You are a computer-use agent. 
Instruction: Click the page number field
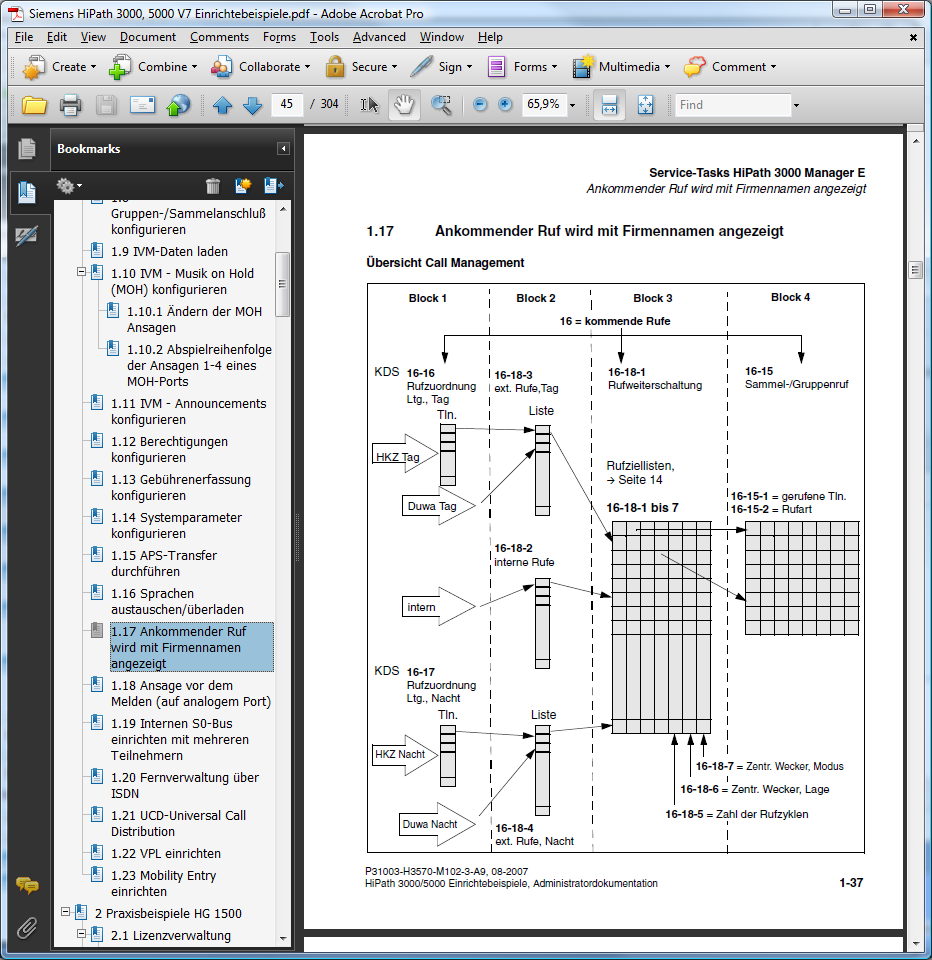click(287, 105)
